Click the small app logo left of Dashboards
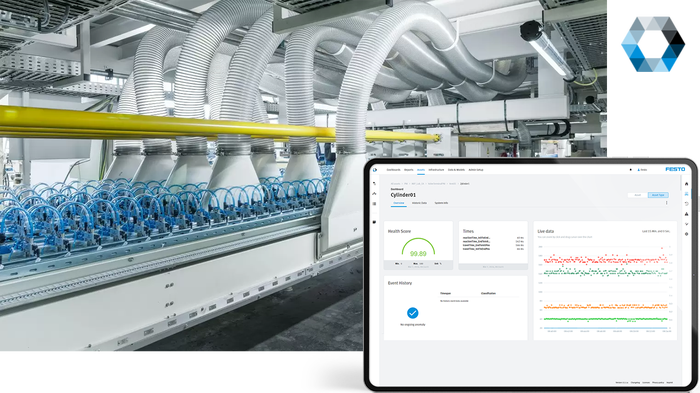700x393 pixels. (x=375, y=170)
